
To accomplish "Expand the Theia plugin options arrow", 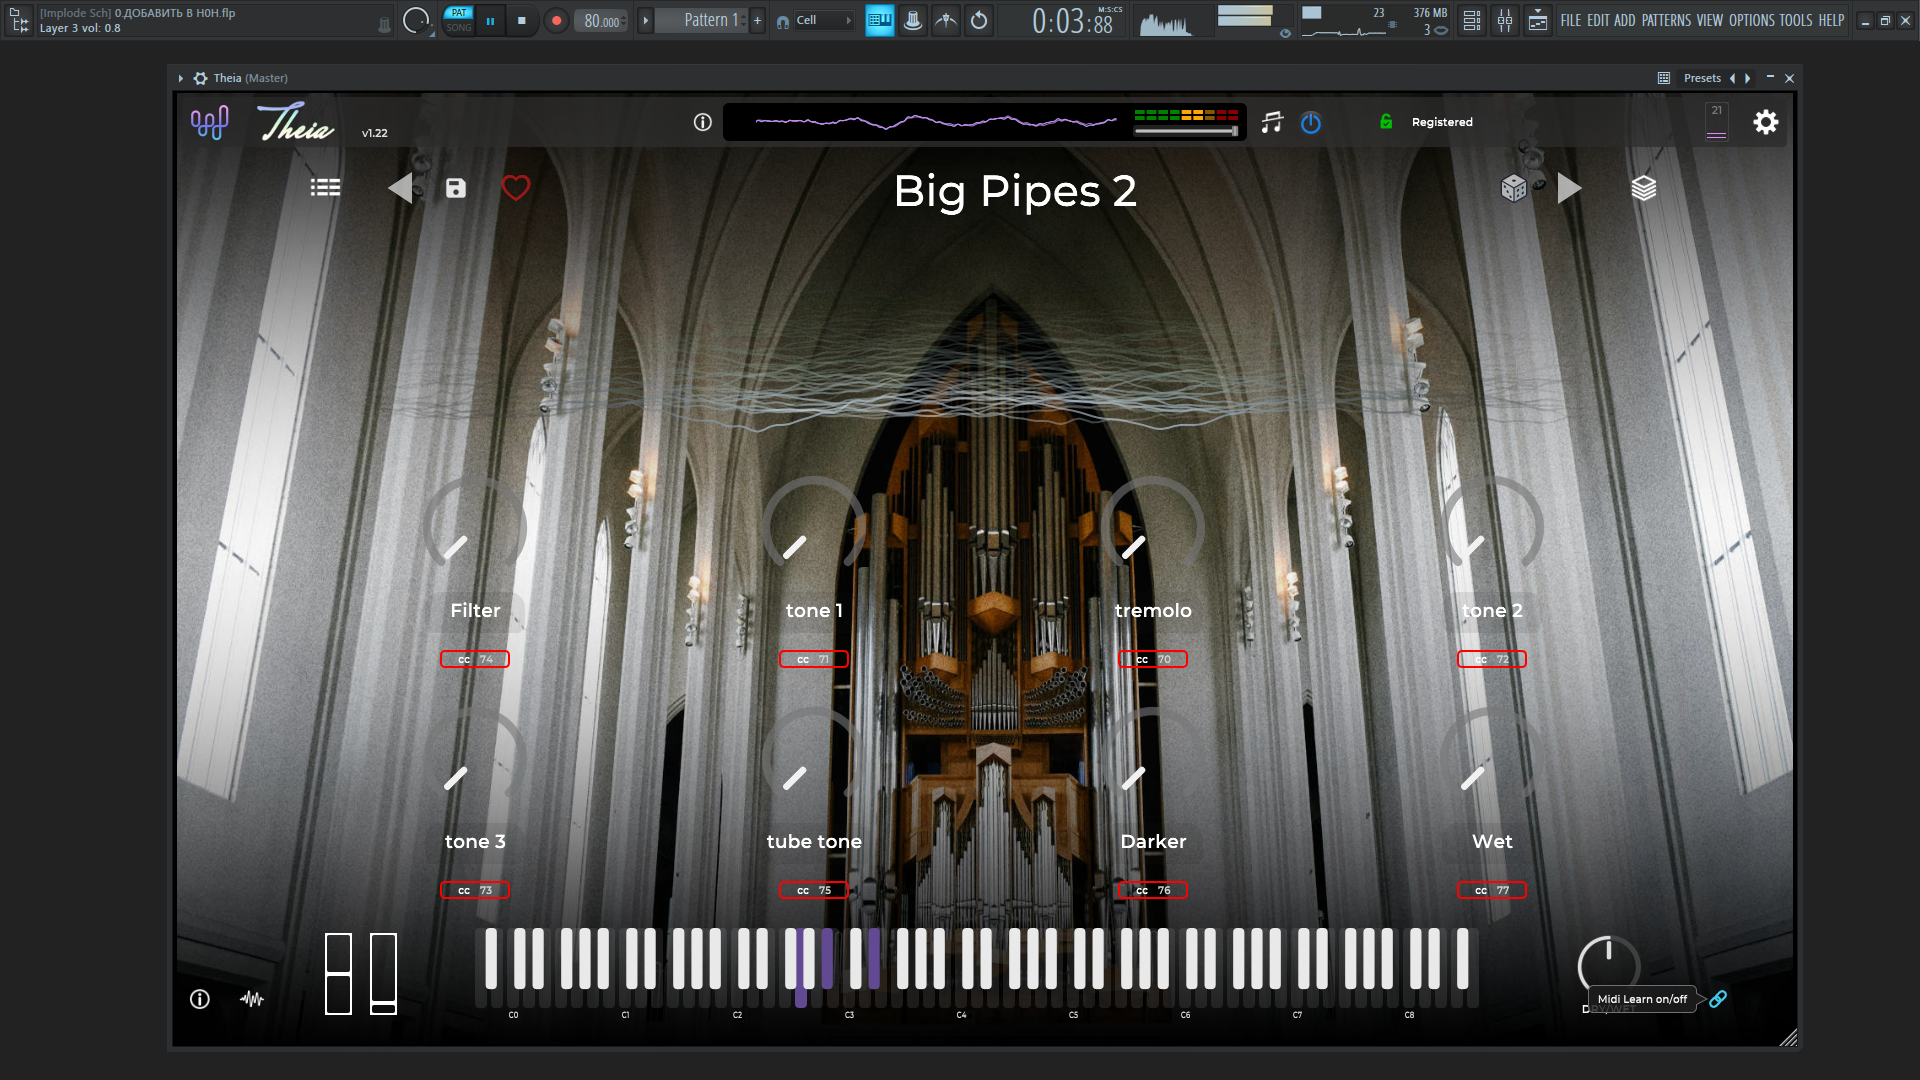I will pyautogui.click(x=181, y=78).
